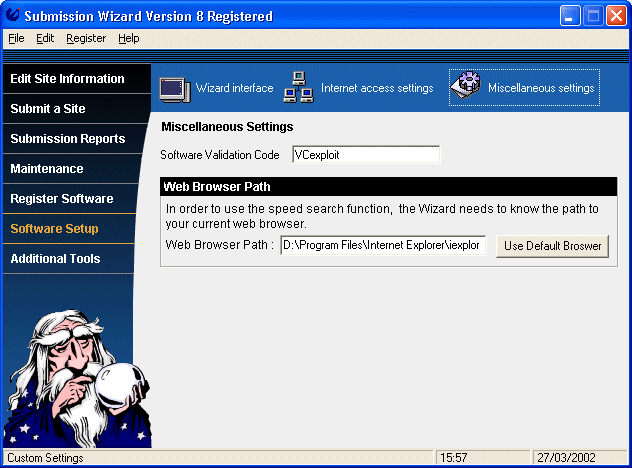Click the Wizard interface monitor icon
This screenshot has height=468, width=632.
(175, 89)
